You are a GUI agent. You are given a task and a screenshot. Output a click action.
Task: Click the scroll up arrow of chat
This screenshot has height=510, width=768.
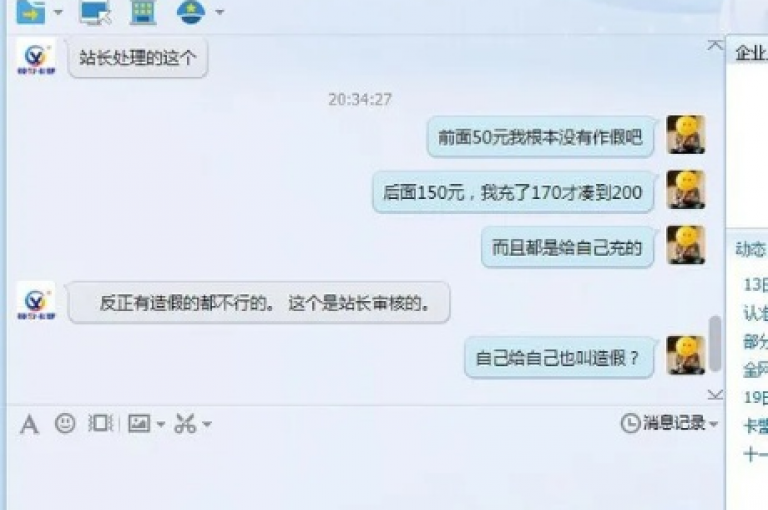[715, 46]
